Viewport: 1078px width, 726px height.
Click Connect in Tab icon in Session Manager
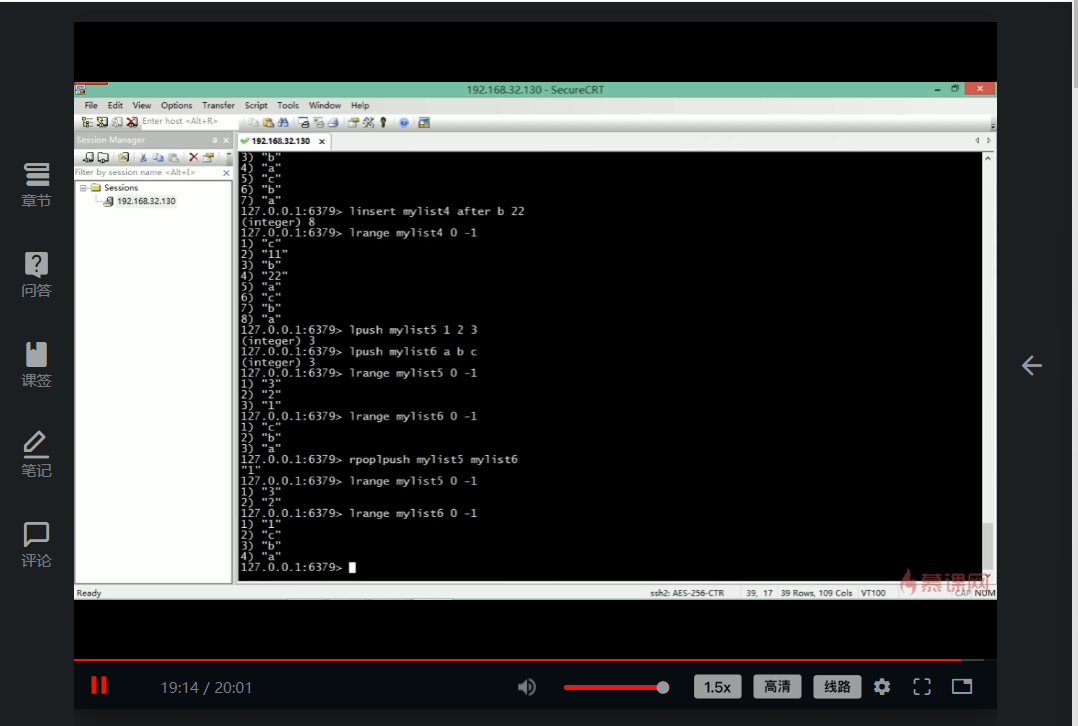click(103, 157)
